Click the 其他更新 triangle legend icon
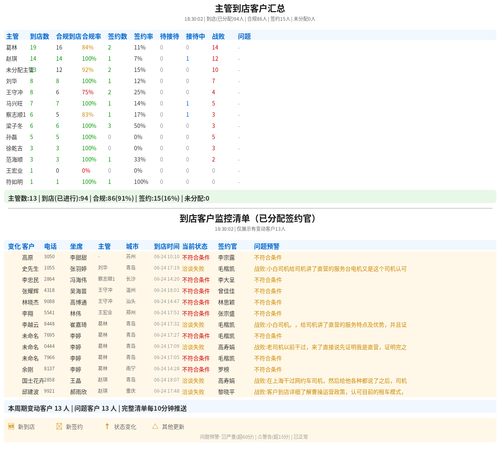The image size is (500, 459). click(155, 426)
